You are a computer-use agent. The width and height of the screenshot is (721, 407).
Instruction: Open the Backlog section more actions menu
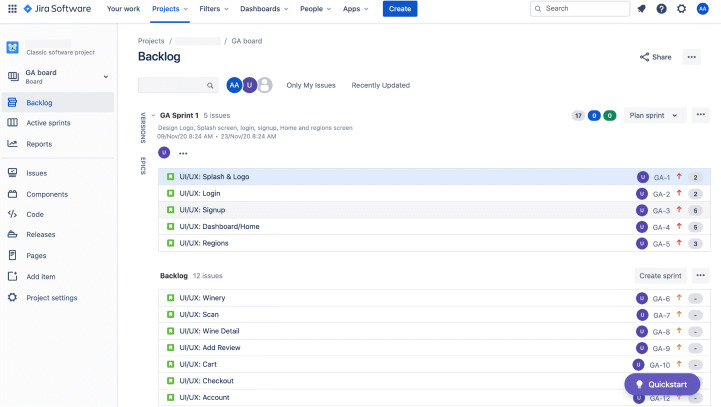click(700, 275)
